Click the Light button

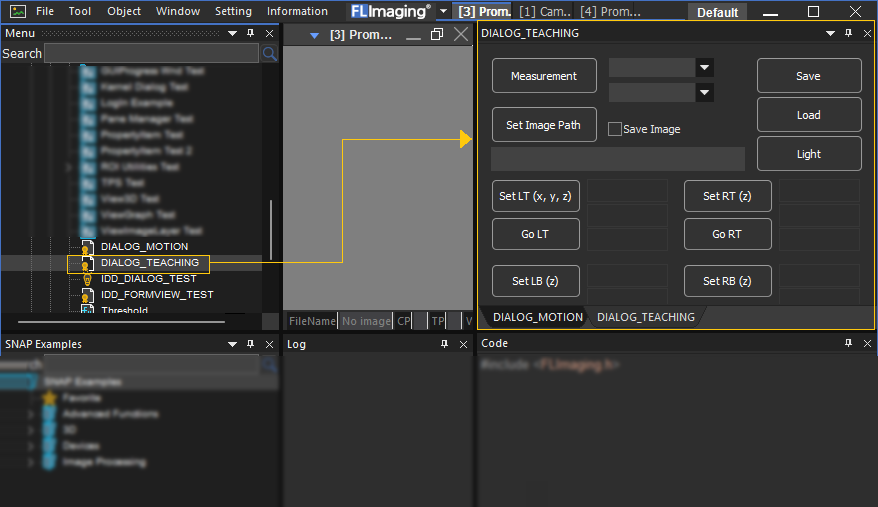coord(809,154)
